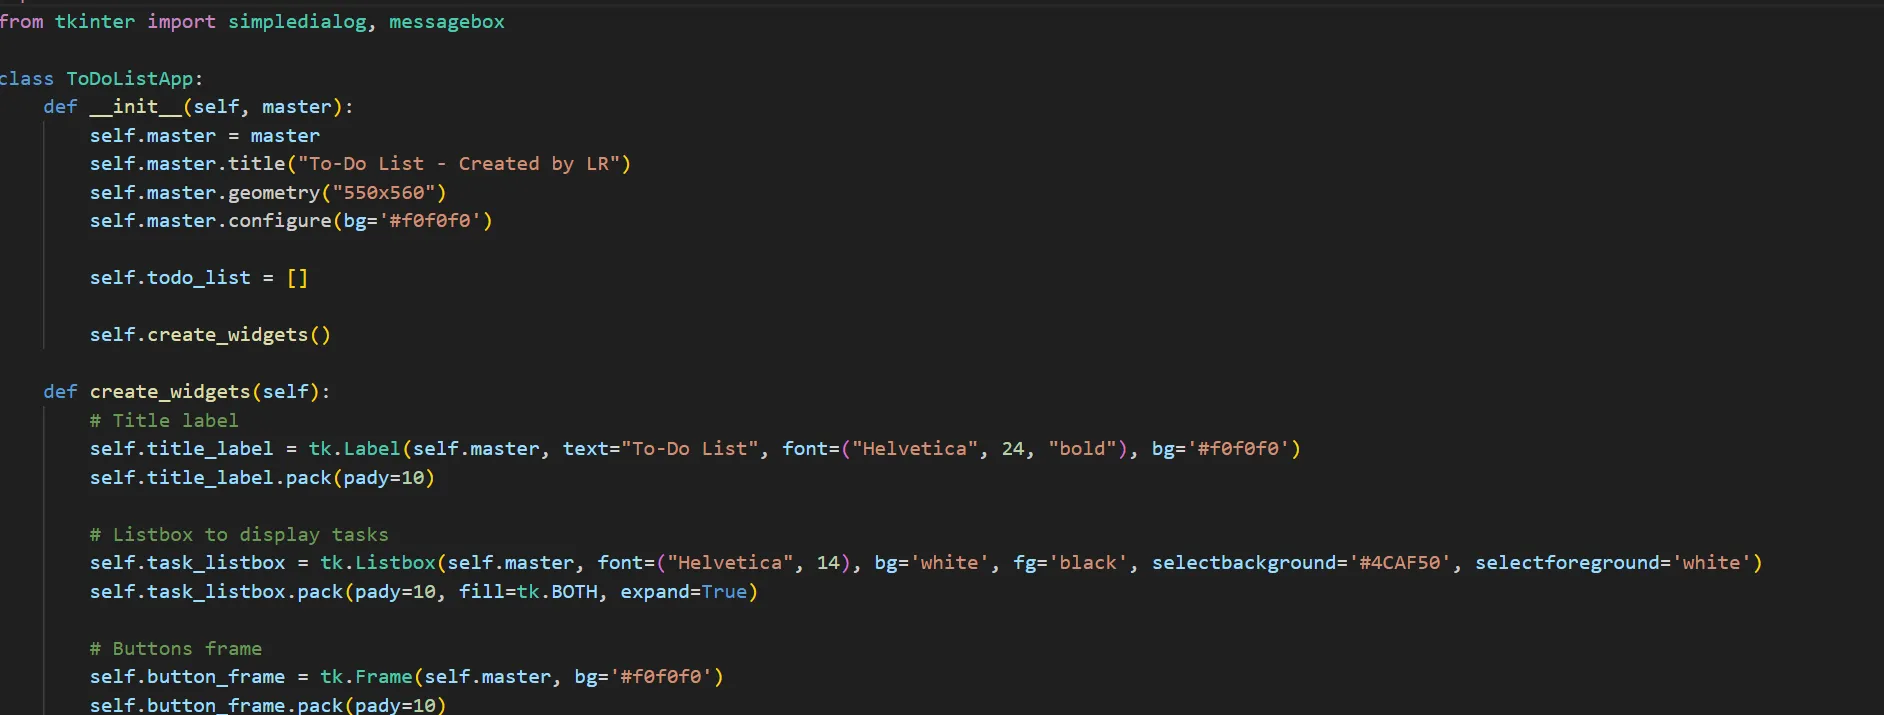Click the "# Title label" comment

coord(164,421)
